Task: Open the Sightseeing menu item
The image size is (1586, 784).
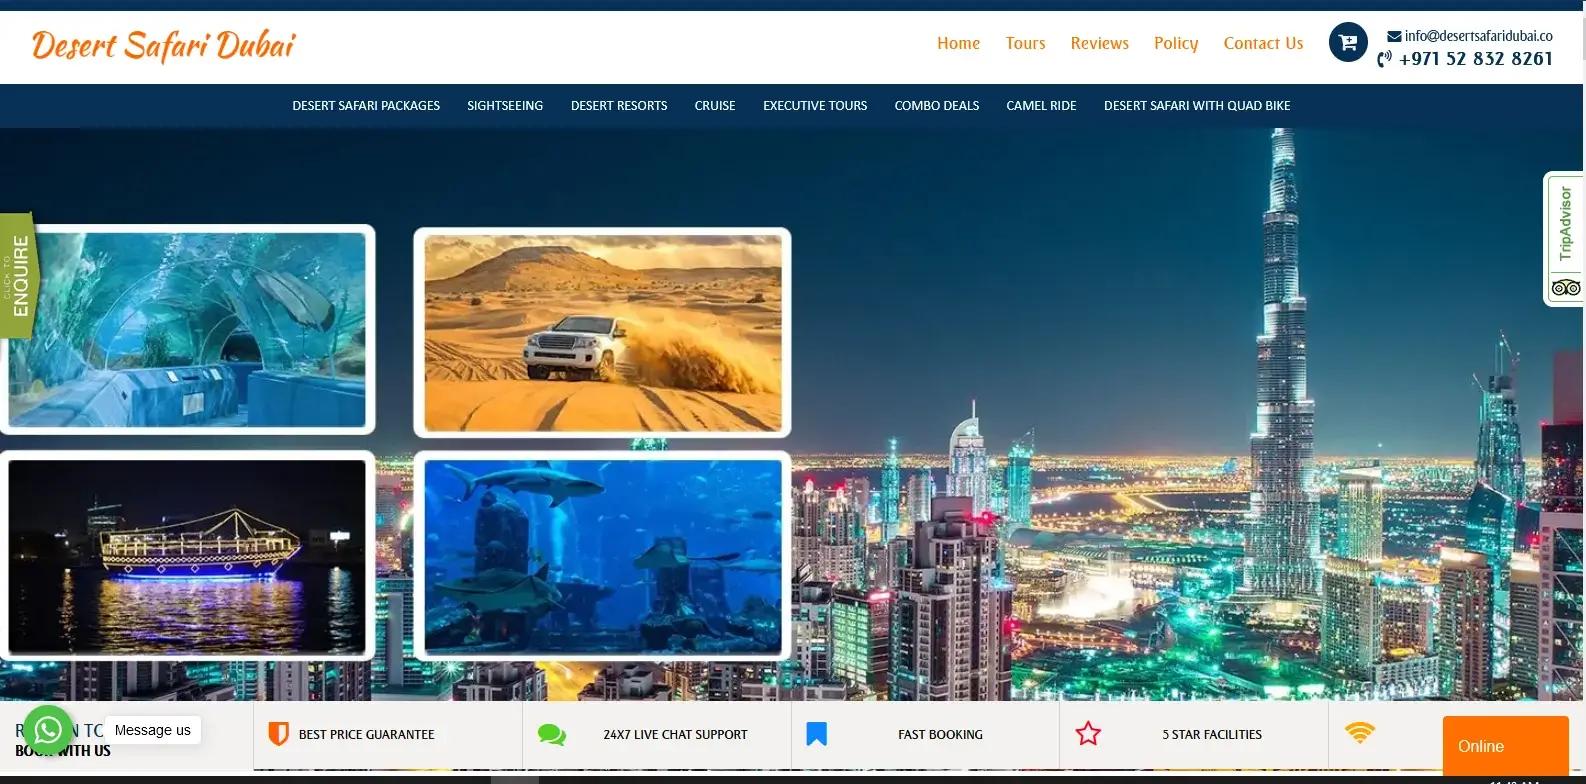Action: point(505,106)
